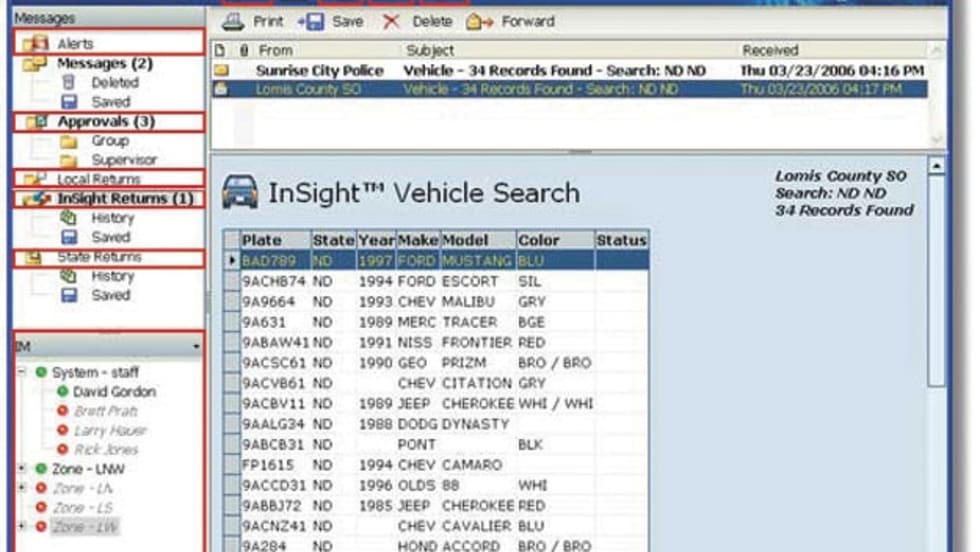Screen dimensions: 980x552
Task: Click the Plate column header
Action: (x=262, y=240)
